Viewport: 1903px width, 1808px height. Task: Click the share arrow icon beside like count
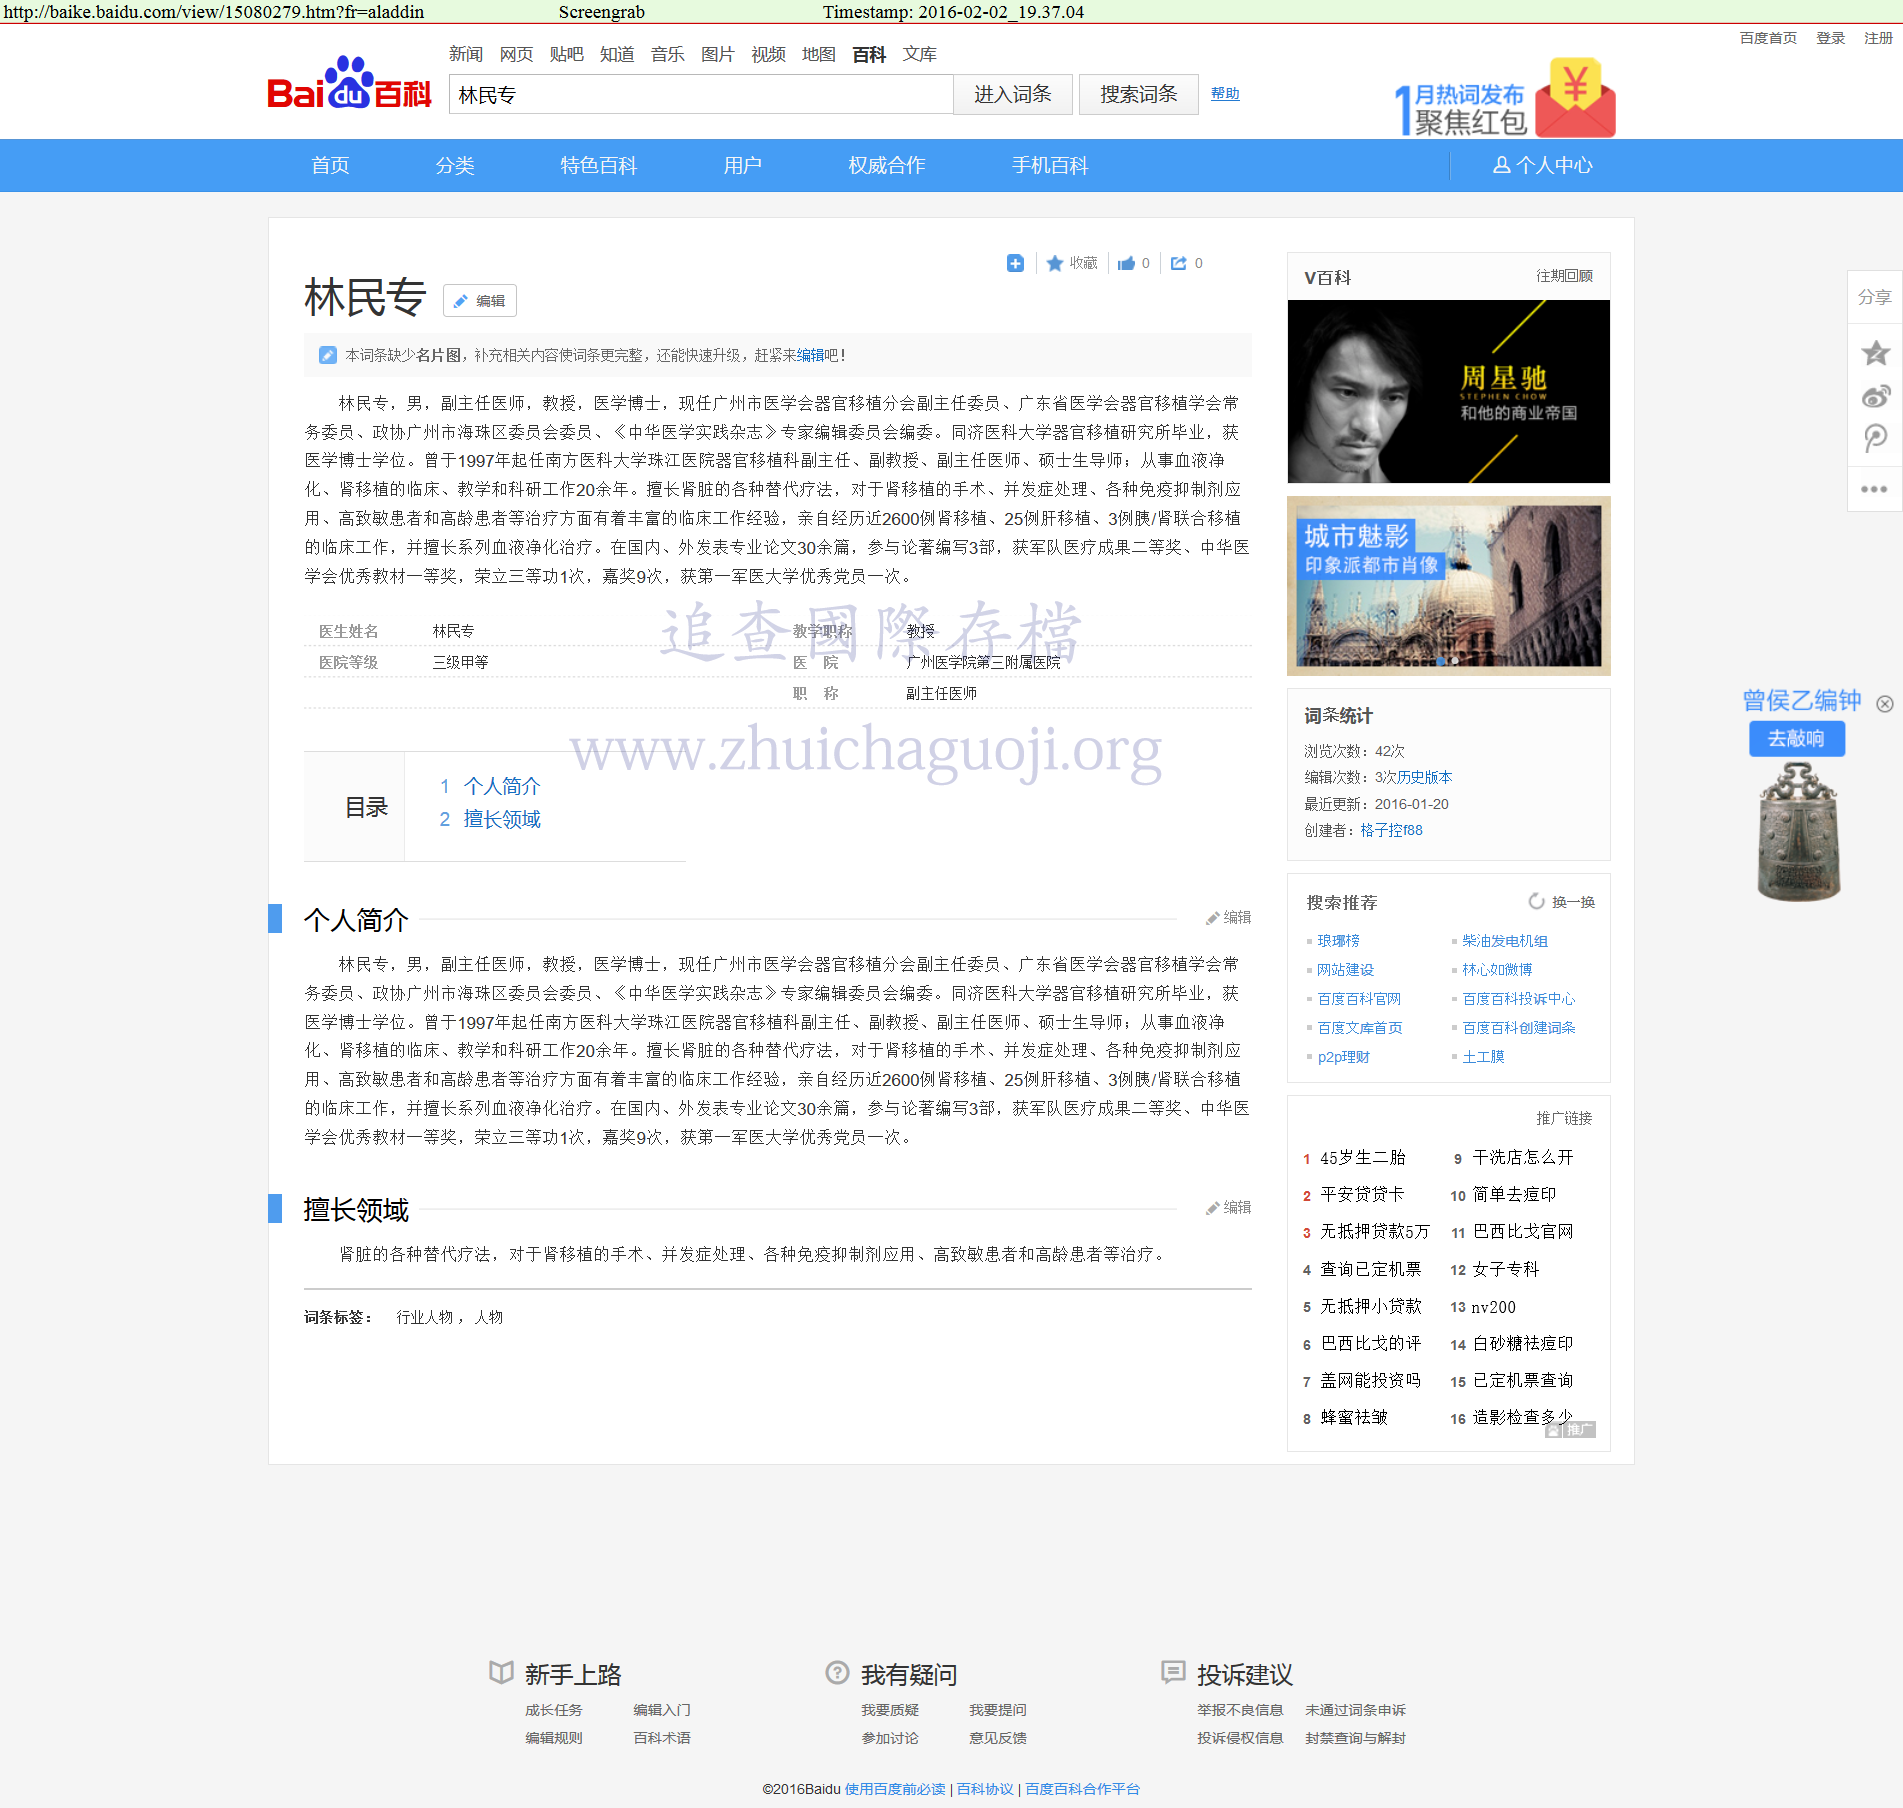point(1180,263)
